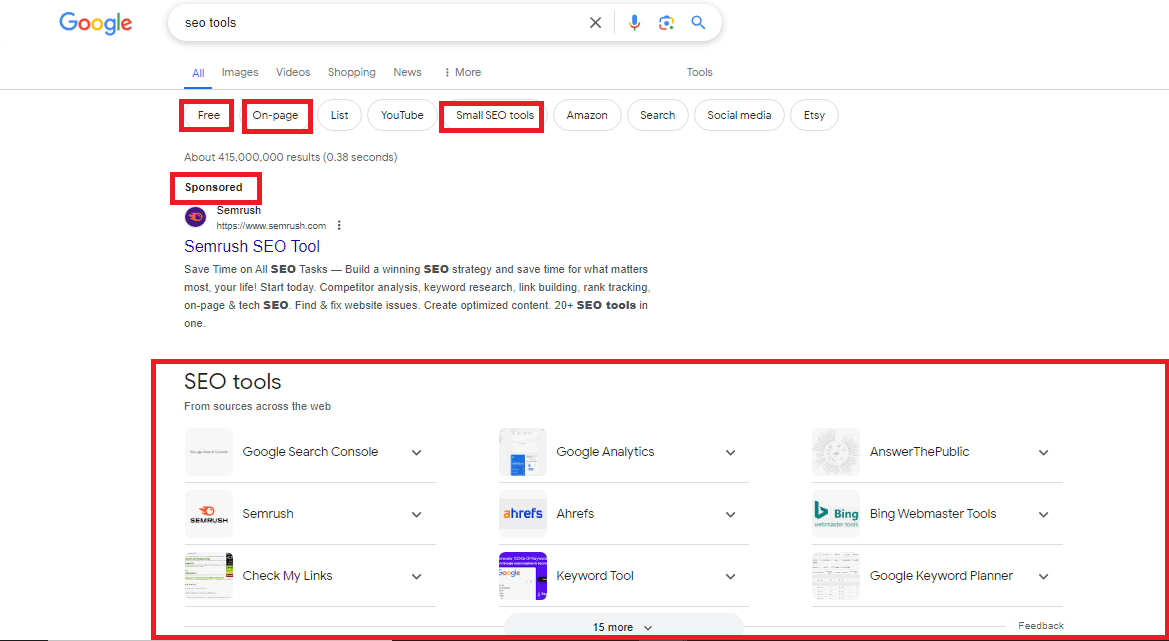
Task: Click the Semrush logo thumbnail in the list
Action: pyautogui.click(x=209, y=514)
